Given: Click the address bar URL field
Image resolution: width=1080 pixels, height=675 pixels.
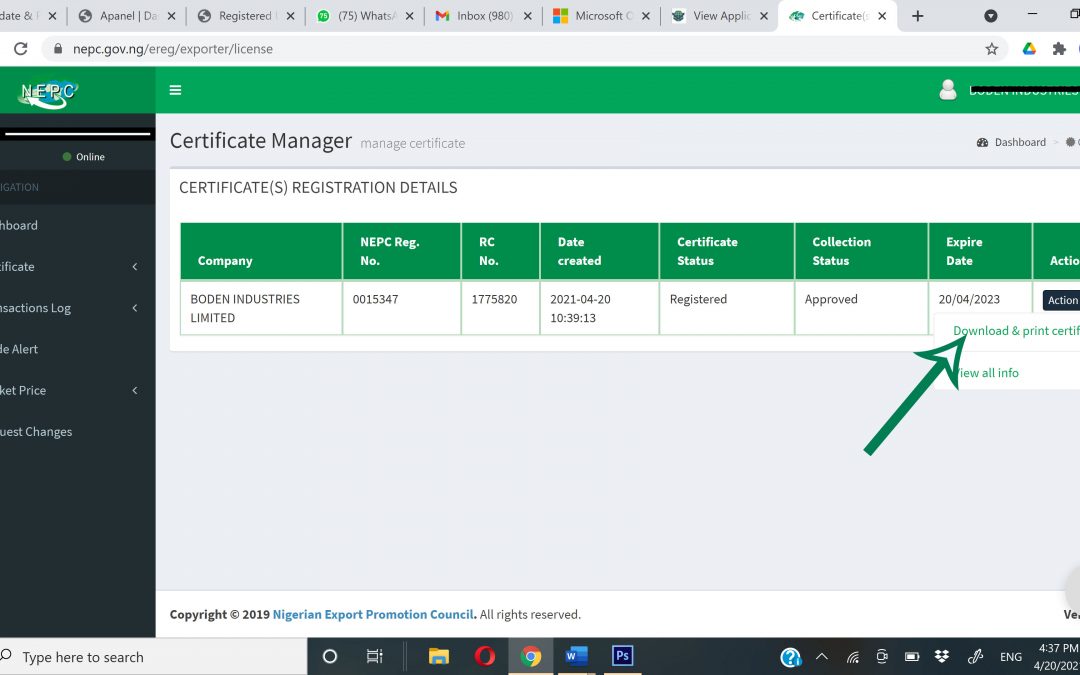Looking at the screenshot, I should pyautogui.click(x=523, y=49).
